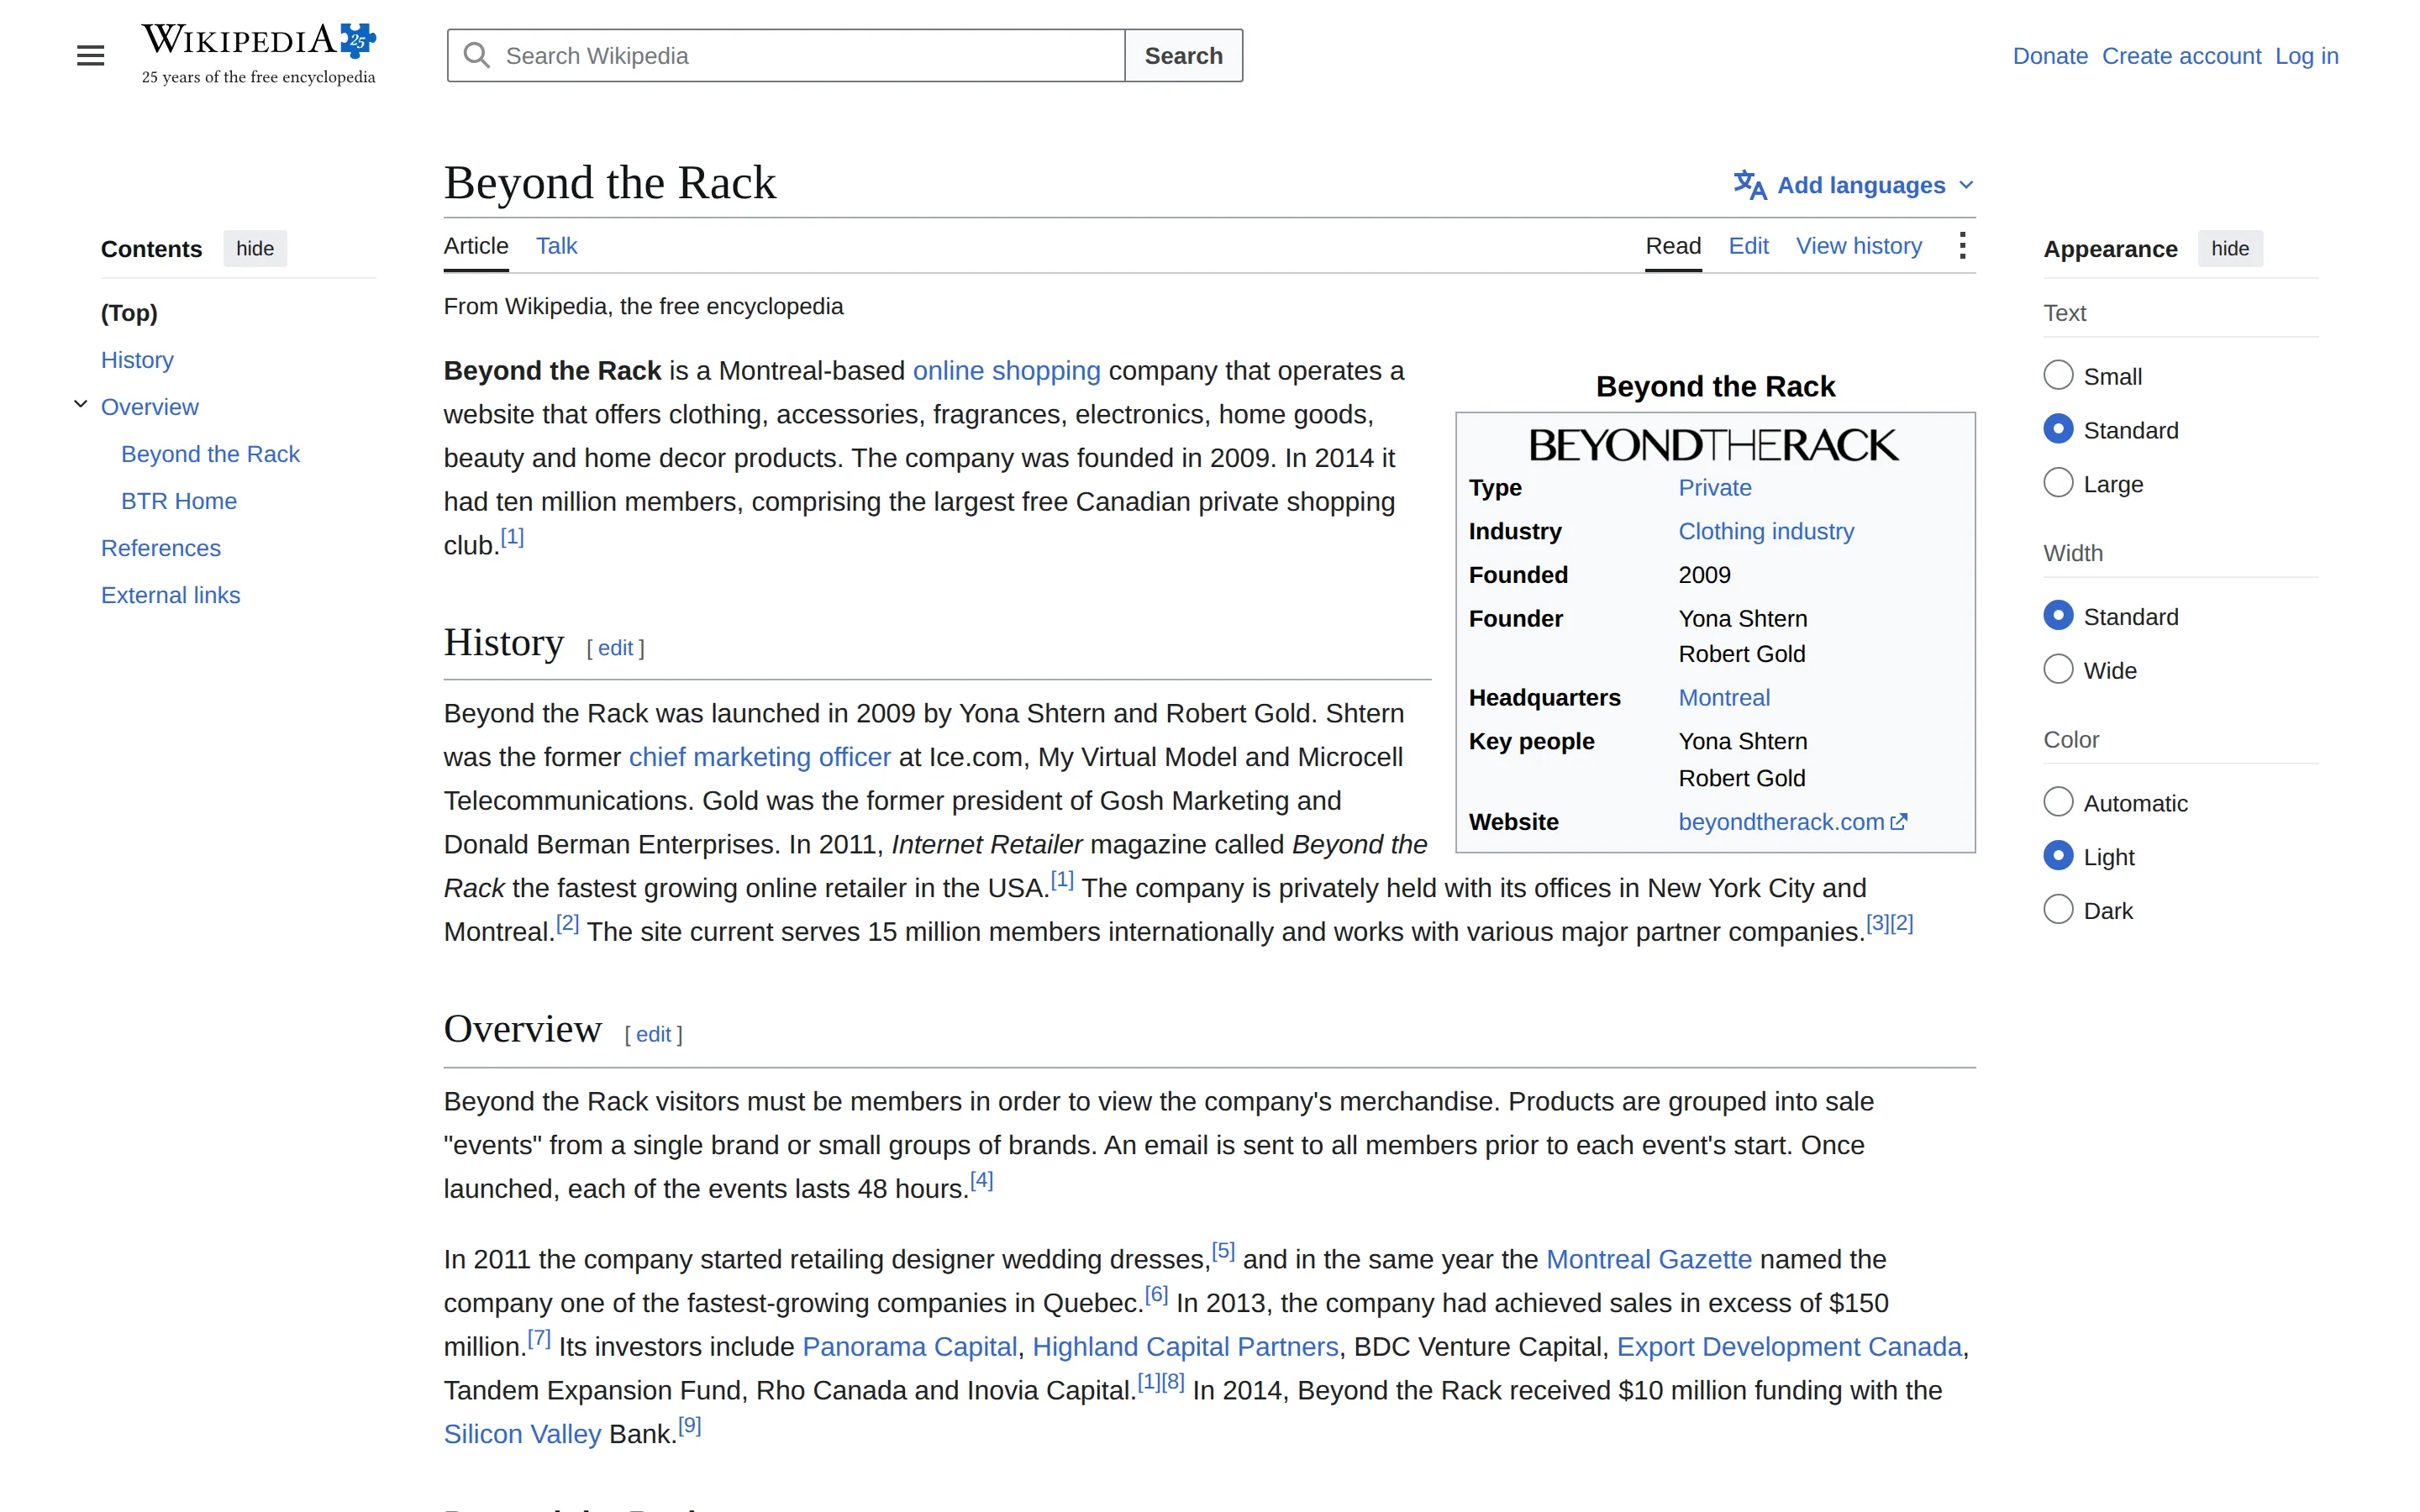Select Standard text size
This screenshot has height=1512, width=2420.
click(x=2058, y=429)
